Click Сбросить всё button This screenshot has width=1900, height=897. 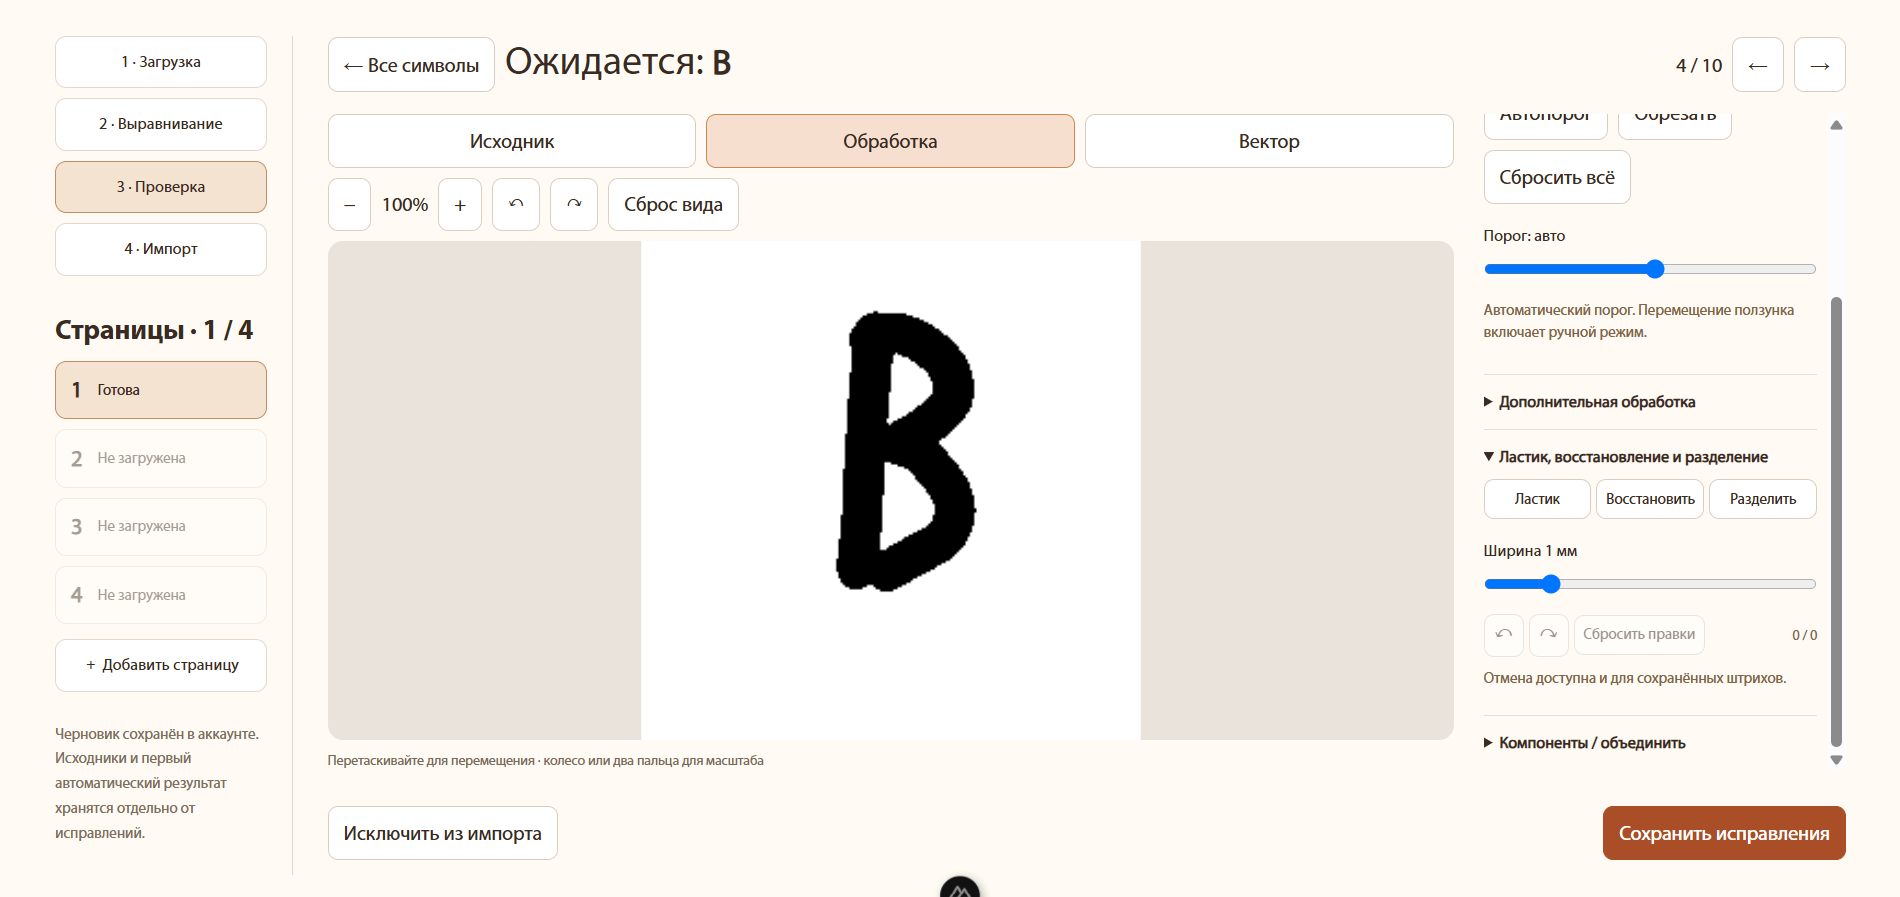[1557, 177]
